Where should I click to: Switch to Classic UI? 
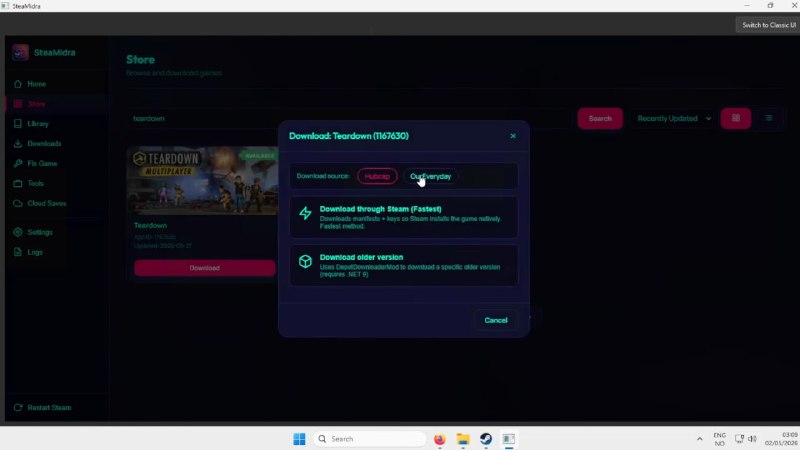pos(768,25)
